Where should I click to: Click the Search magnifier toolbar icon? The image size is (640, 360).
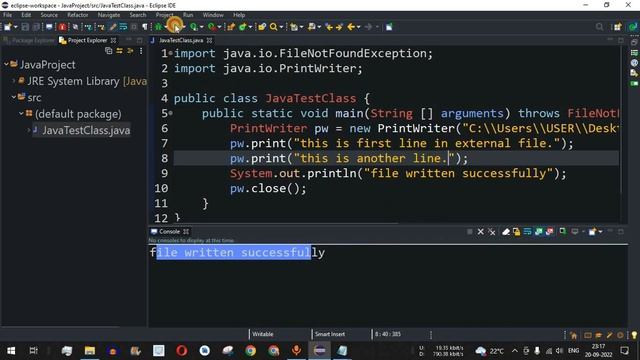[x=273, y=27]
